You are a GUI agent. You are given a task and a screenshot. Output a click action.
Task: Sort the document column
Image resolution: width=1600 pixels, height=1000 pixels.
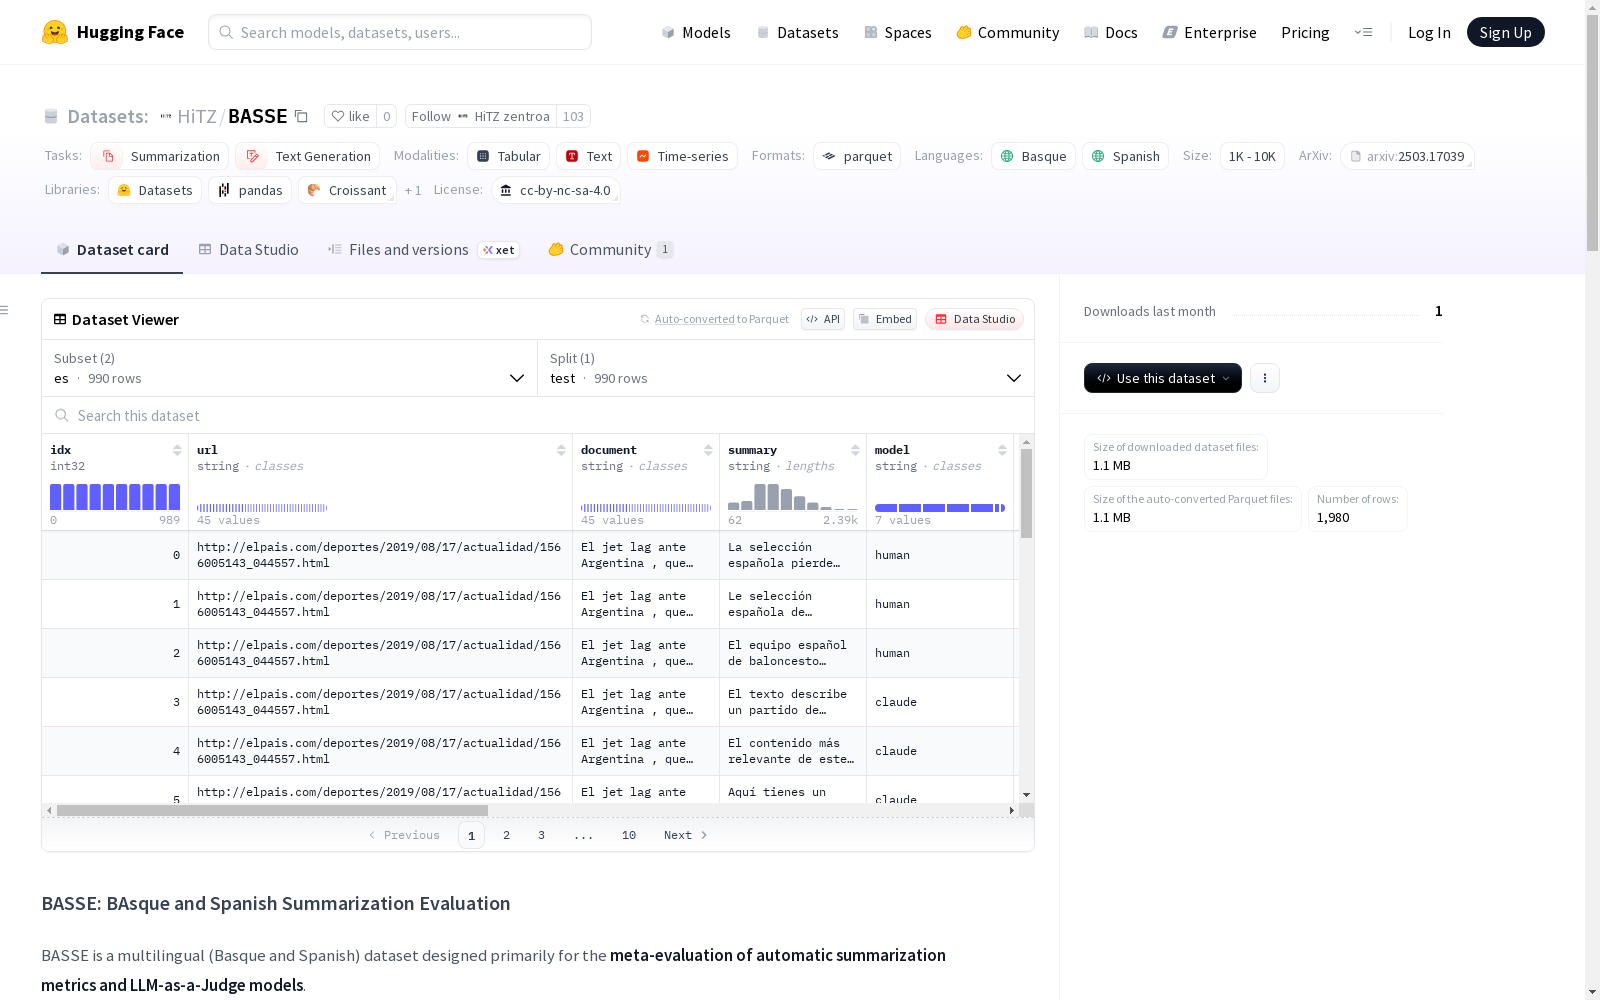pyautogui.click(x=708, y=450)
